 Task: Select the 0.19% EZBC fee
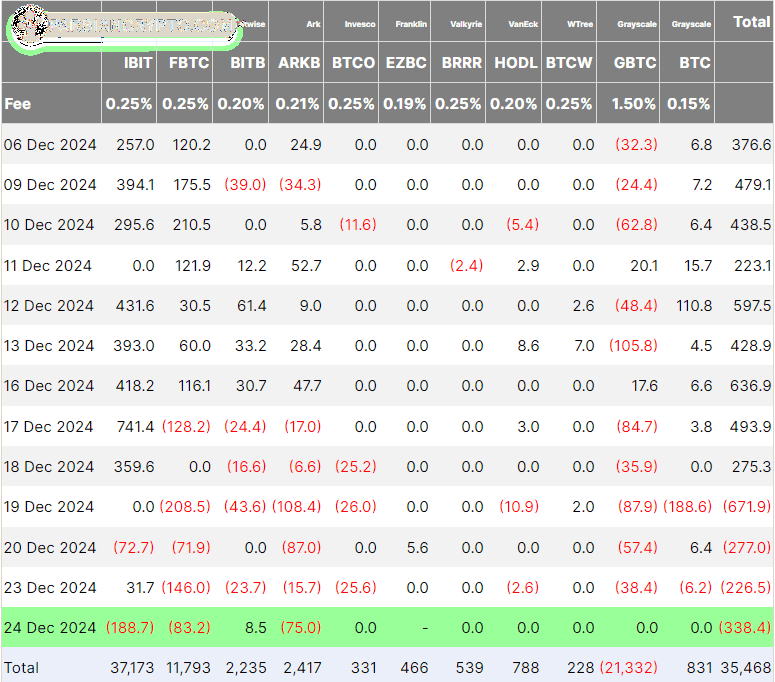(x=404, y=104)
